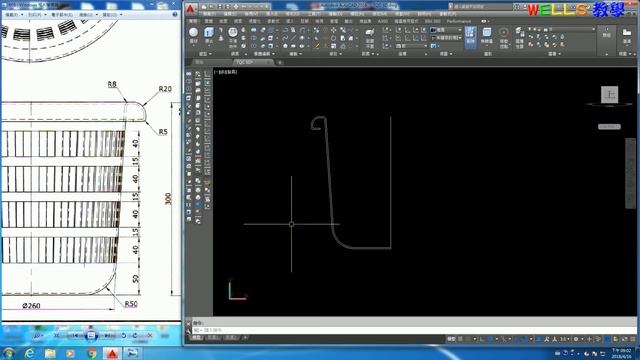Switch to Model (模型) layout tab
The width and height of the screenshot is (640, 360).
click(197, 338)
